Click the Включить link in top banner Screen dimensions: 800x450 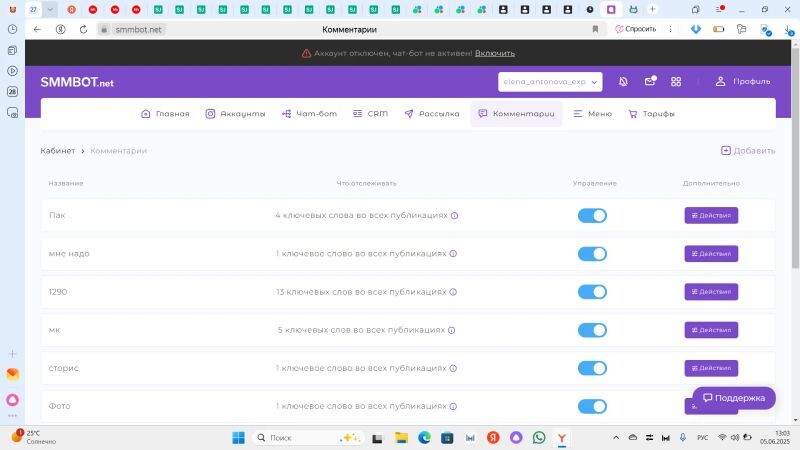coord(495,52)
